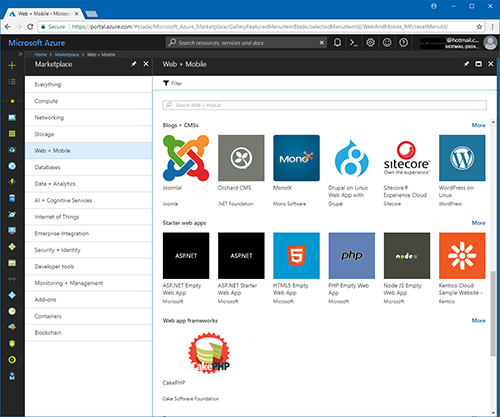
Task: Launch Cloud Shell from top bar
Action: (x=354, y=43)
